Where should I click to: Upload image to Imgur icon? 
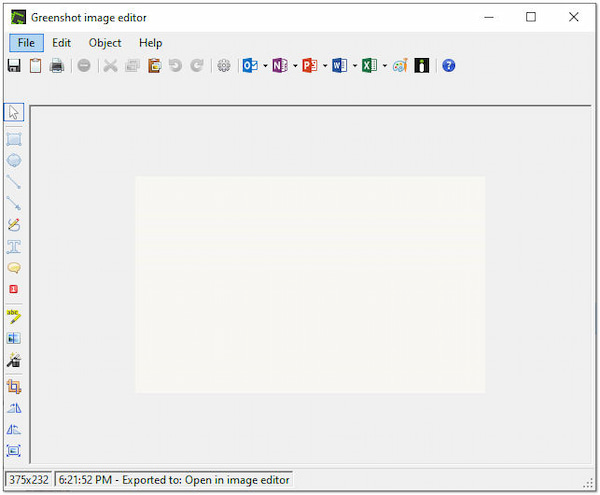tap(422, 66)
